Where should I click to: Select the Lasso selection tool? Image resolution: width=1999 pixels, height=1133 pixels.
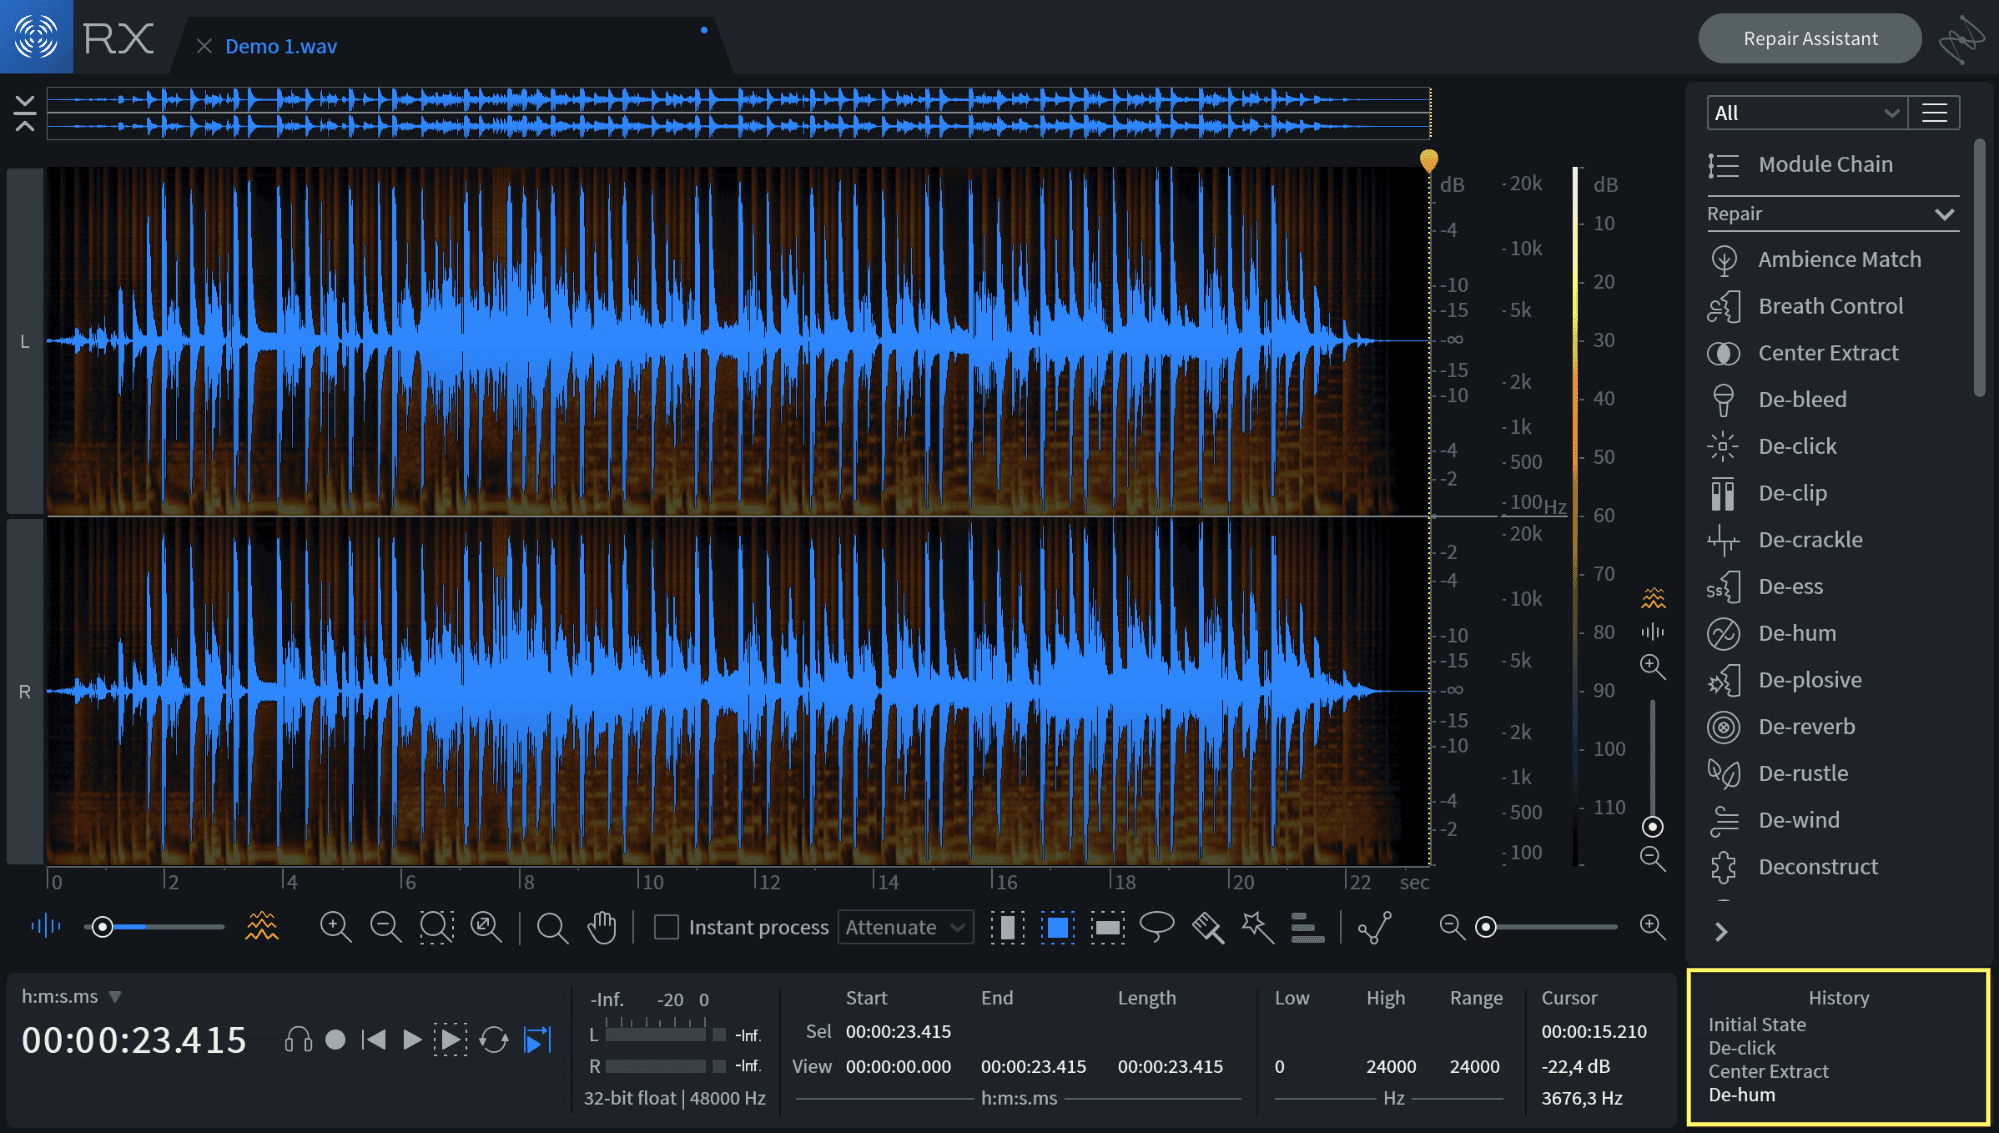click(x=1157, y=927)
